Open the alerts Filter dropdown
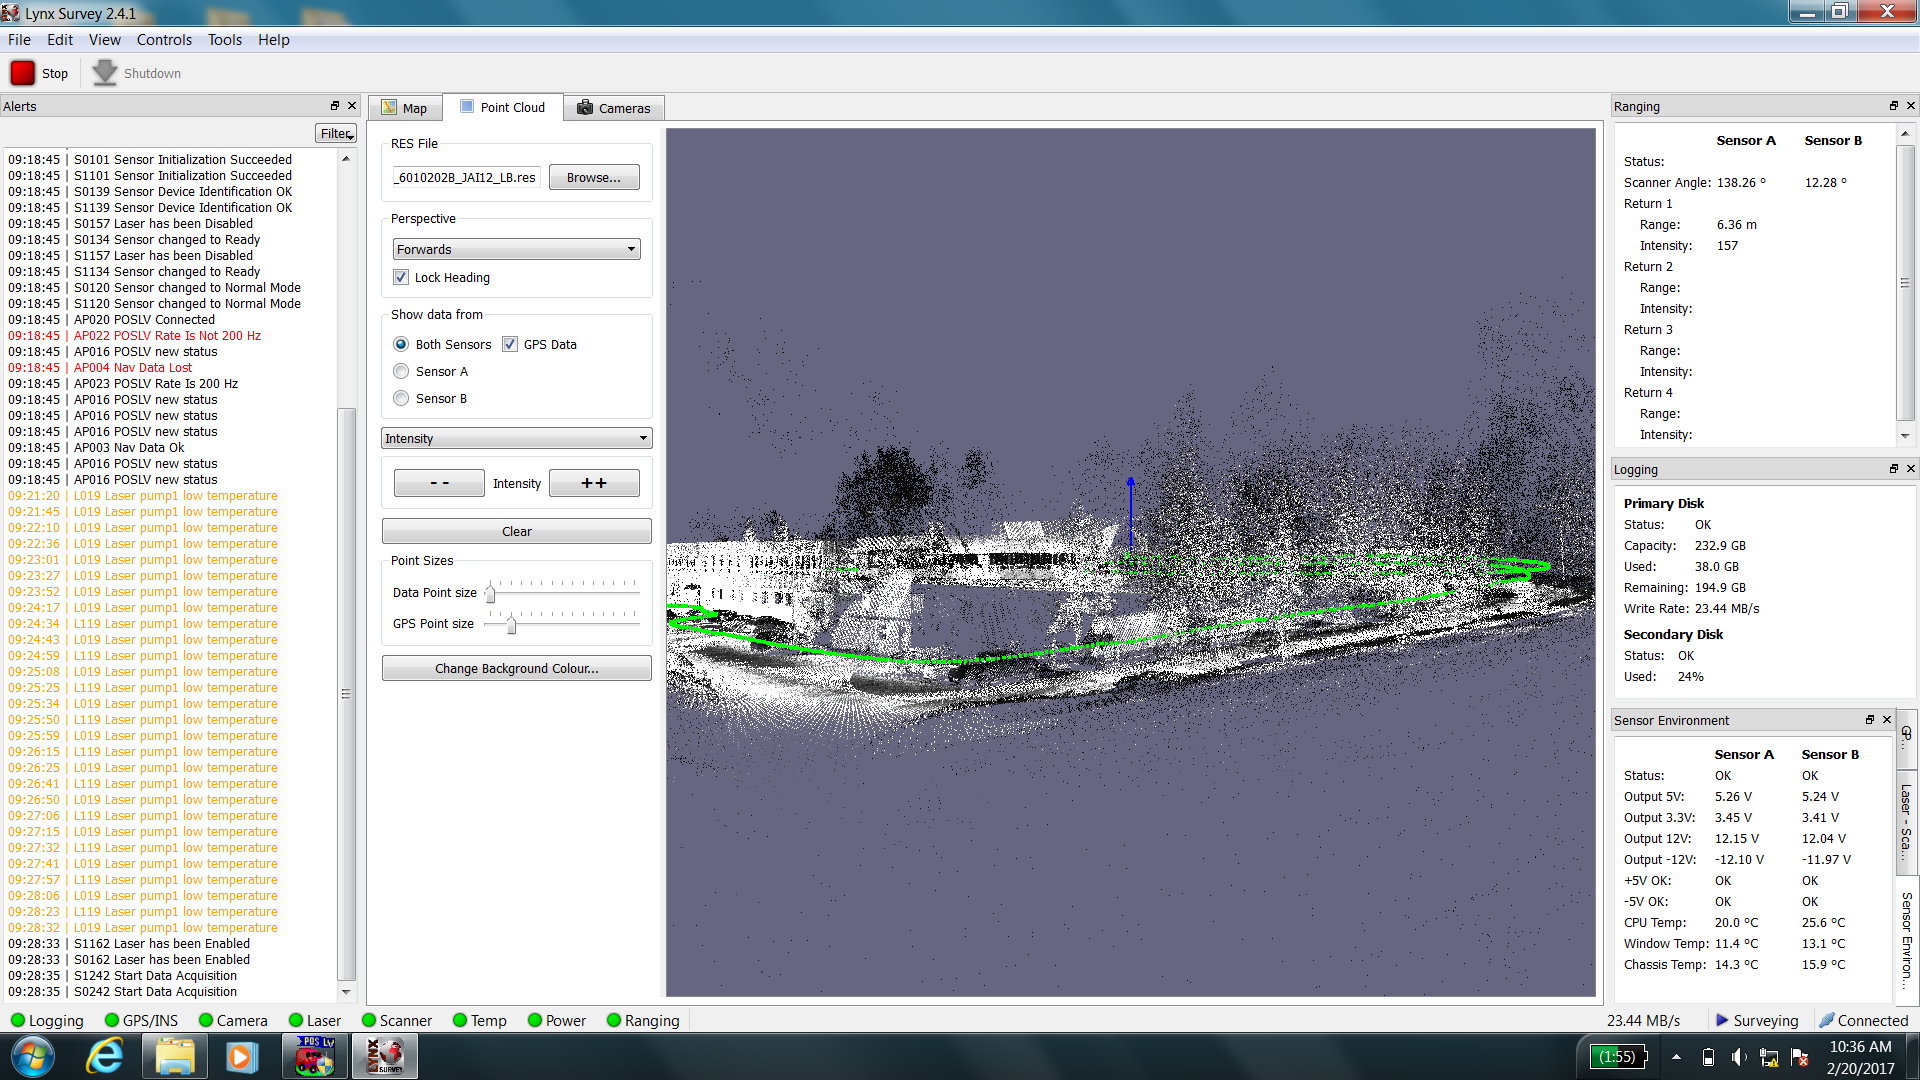Screen dimensions: 1920x1080 coord(337,133)
